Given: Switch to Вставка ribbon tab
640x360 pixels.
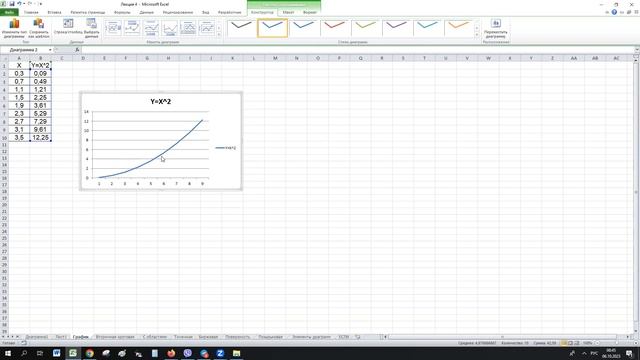Looking at the screenshot, I should (x=54, y=12).
